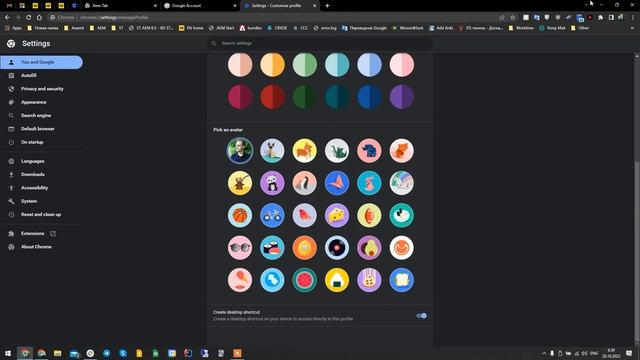The width and height of the screenshot is (640, 360).
Task: Select the dark magenta theme color
Action: click(240, 97)
